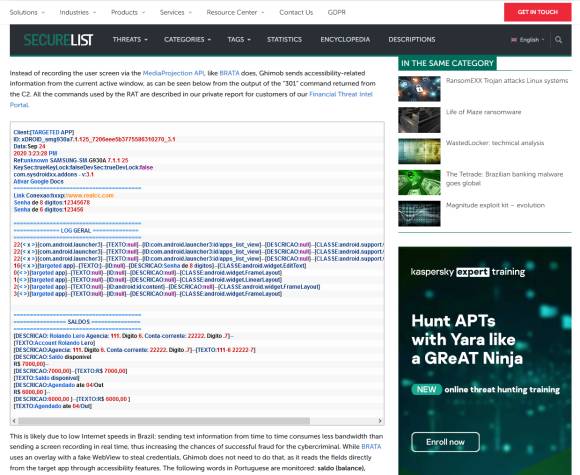
Task: Go to Contact Us page
Action: click(x=296, y=12)
